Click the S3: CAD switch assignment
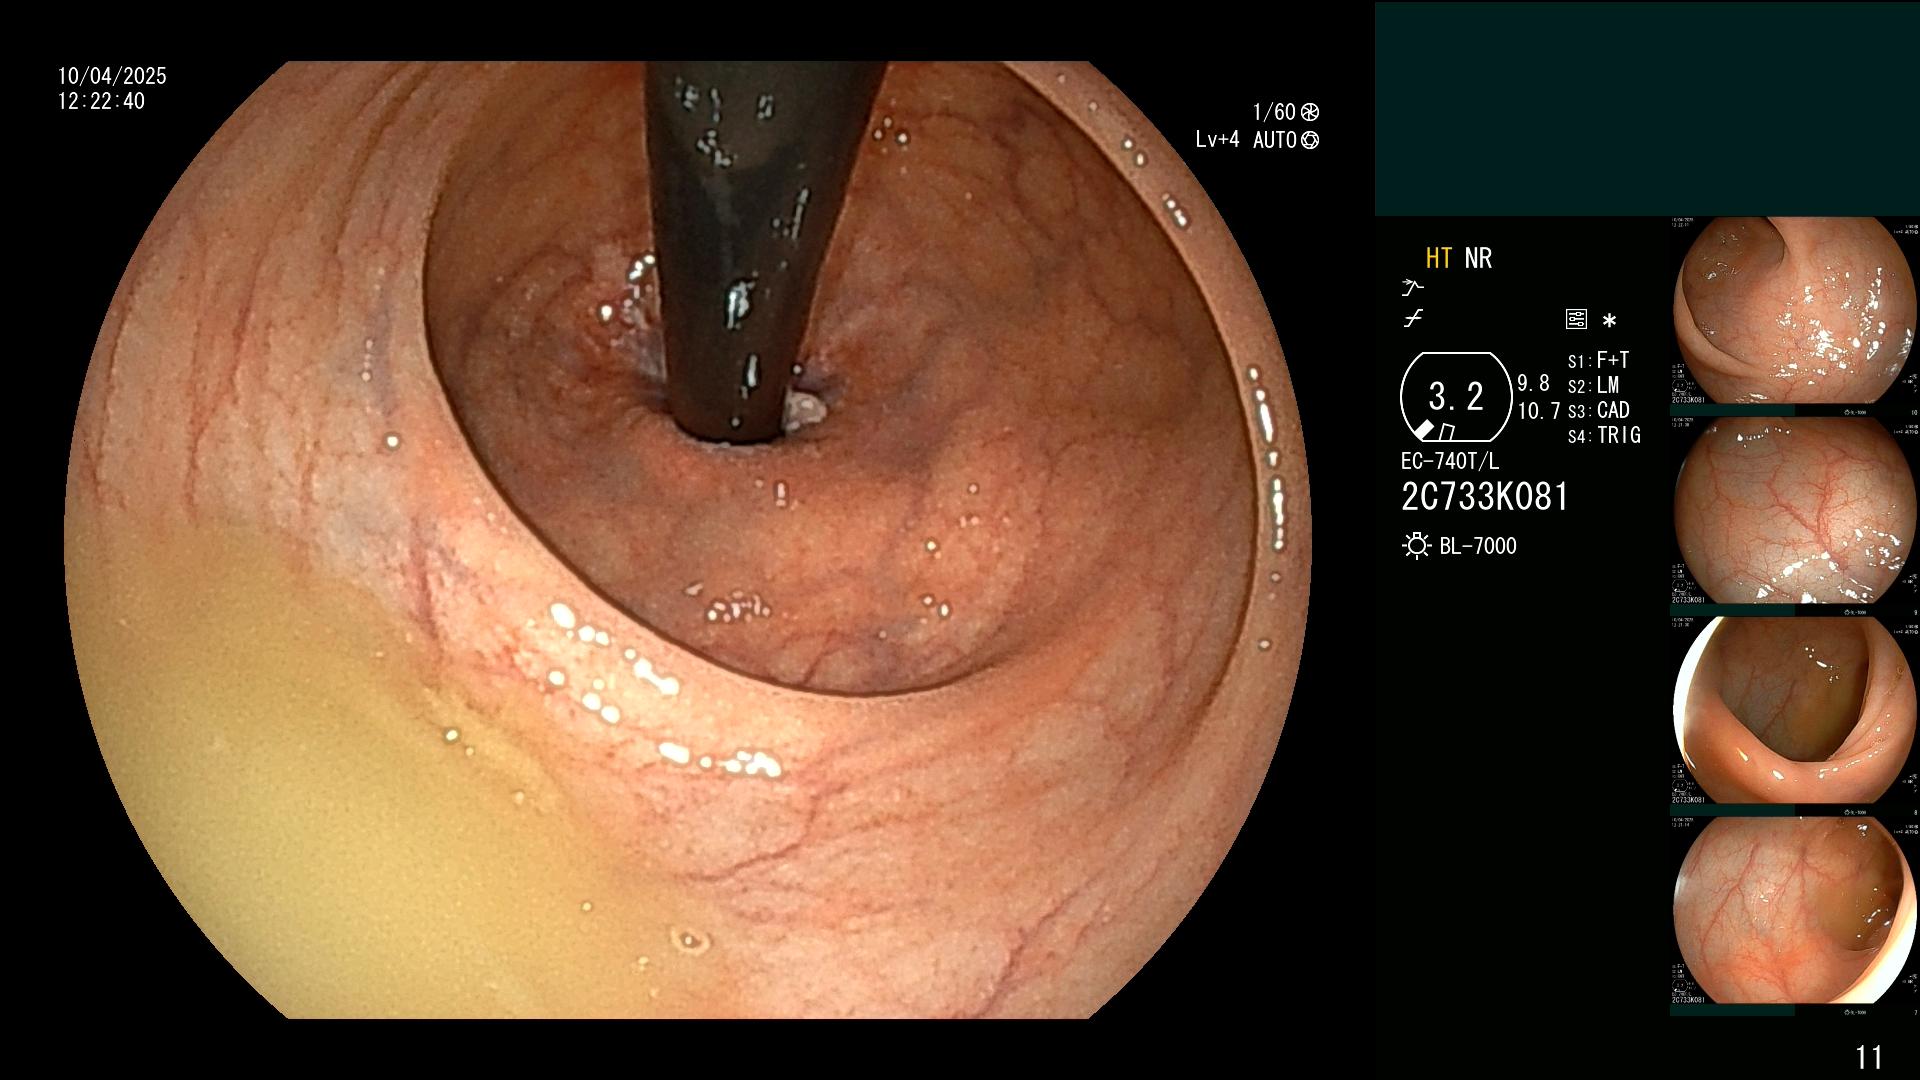This screenshot has width=1920, height=1080. click(1598, 411)
